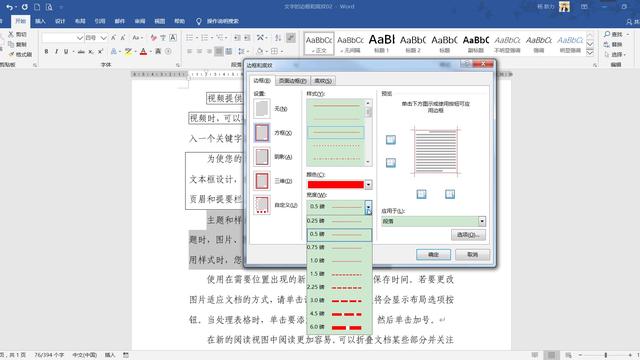Click the user account avatar in the title bar
Viewport: 640px width, 360px height.
[564, 7]
